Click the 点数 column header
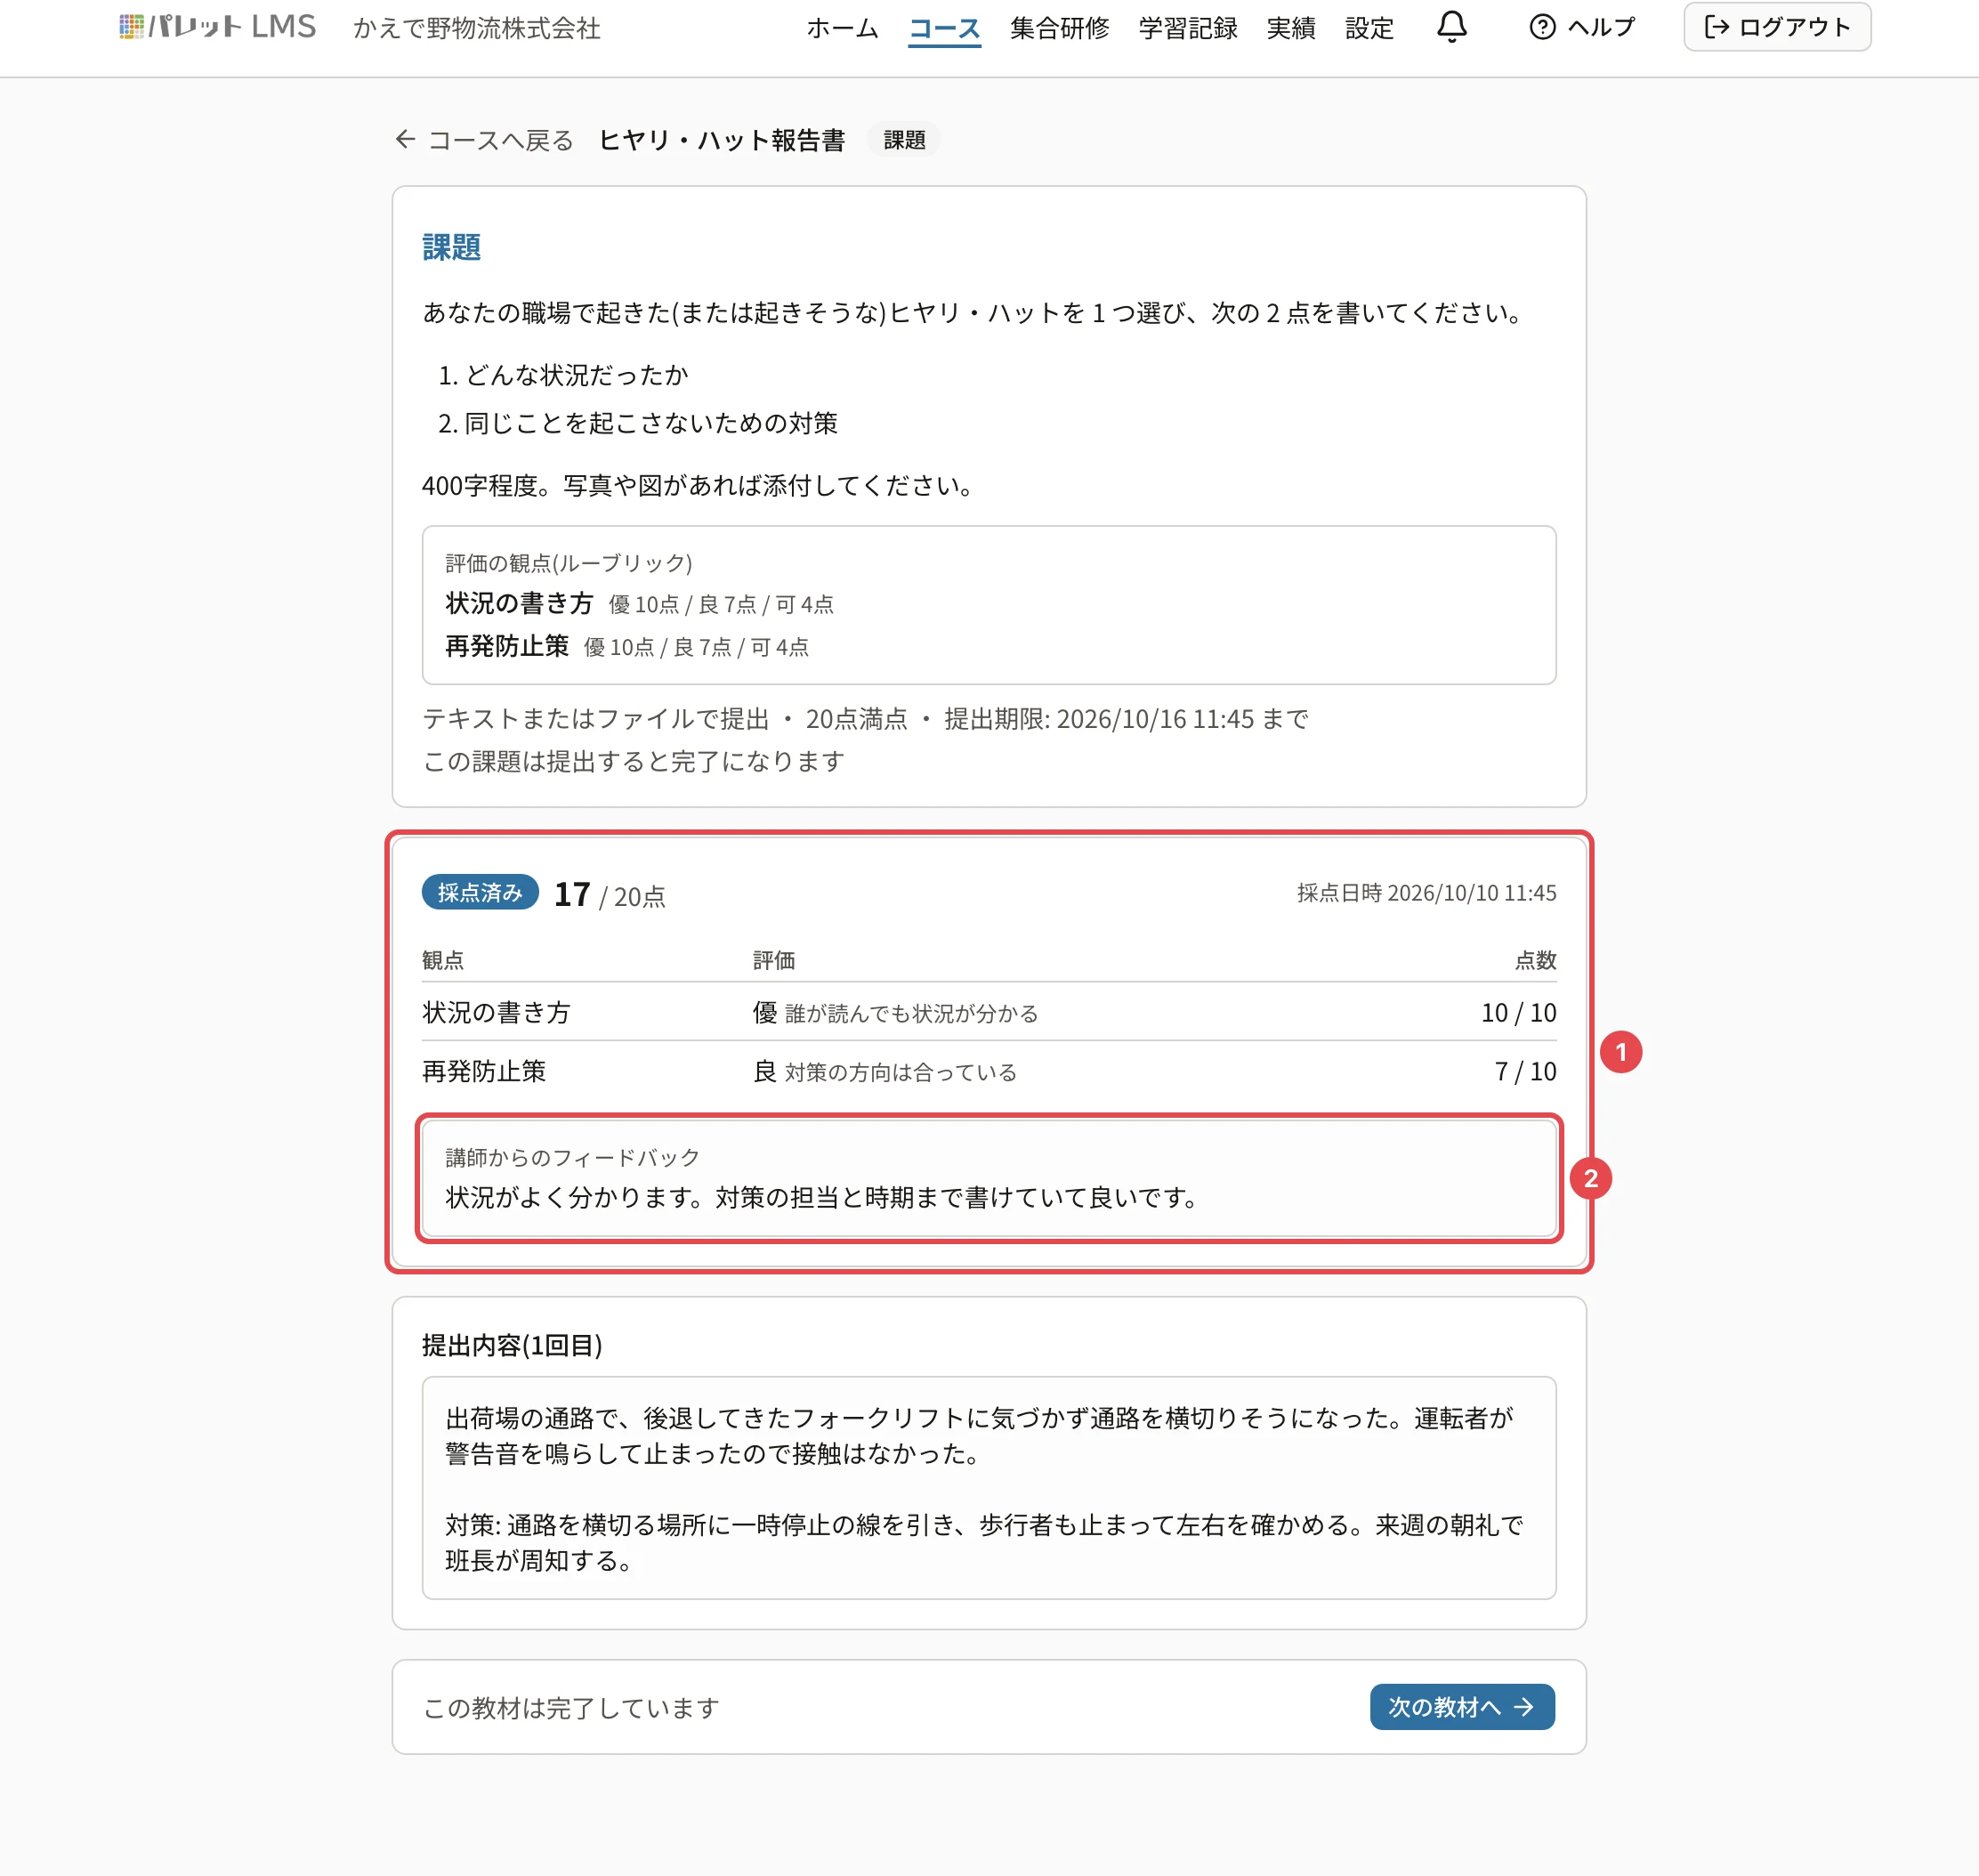Screen dimensions: 1979x1876 (x=1535, y=960)
